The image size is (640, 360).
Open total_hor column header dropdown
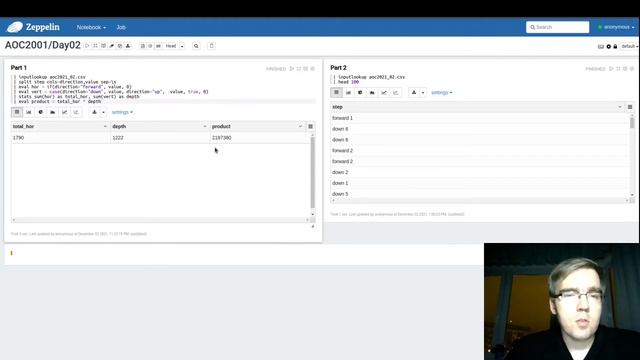tap(105, 127)
